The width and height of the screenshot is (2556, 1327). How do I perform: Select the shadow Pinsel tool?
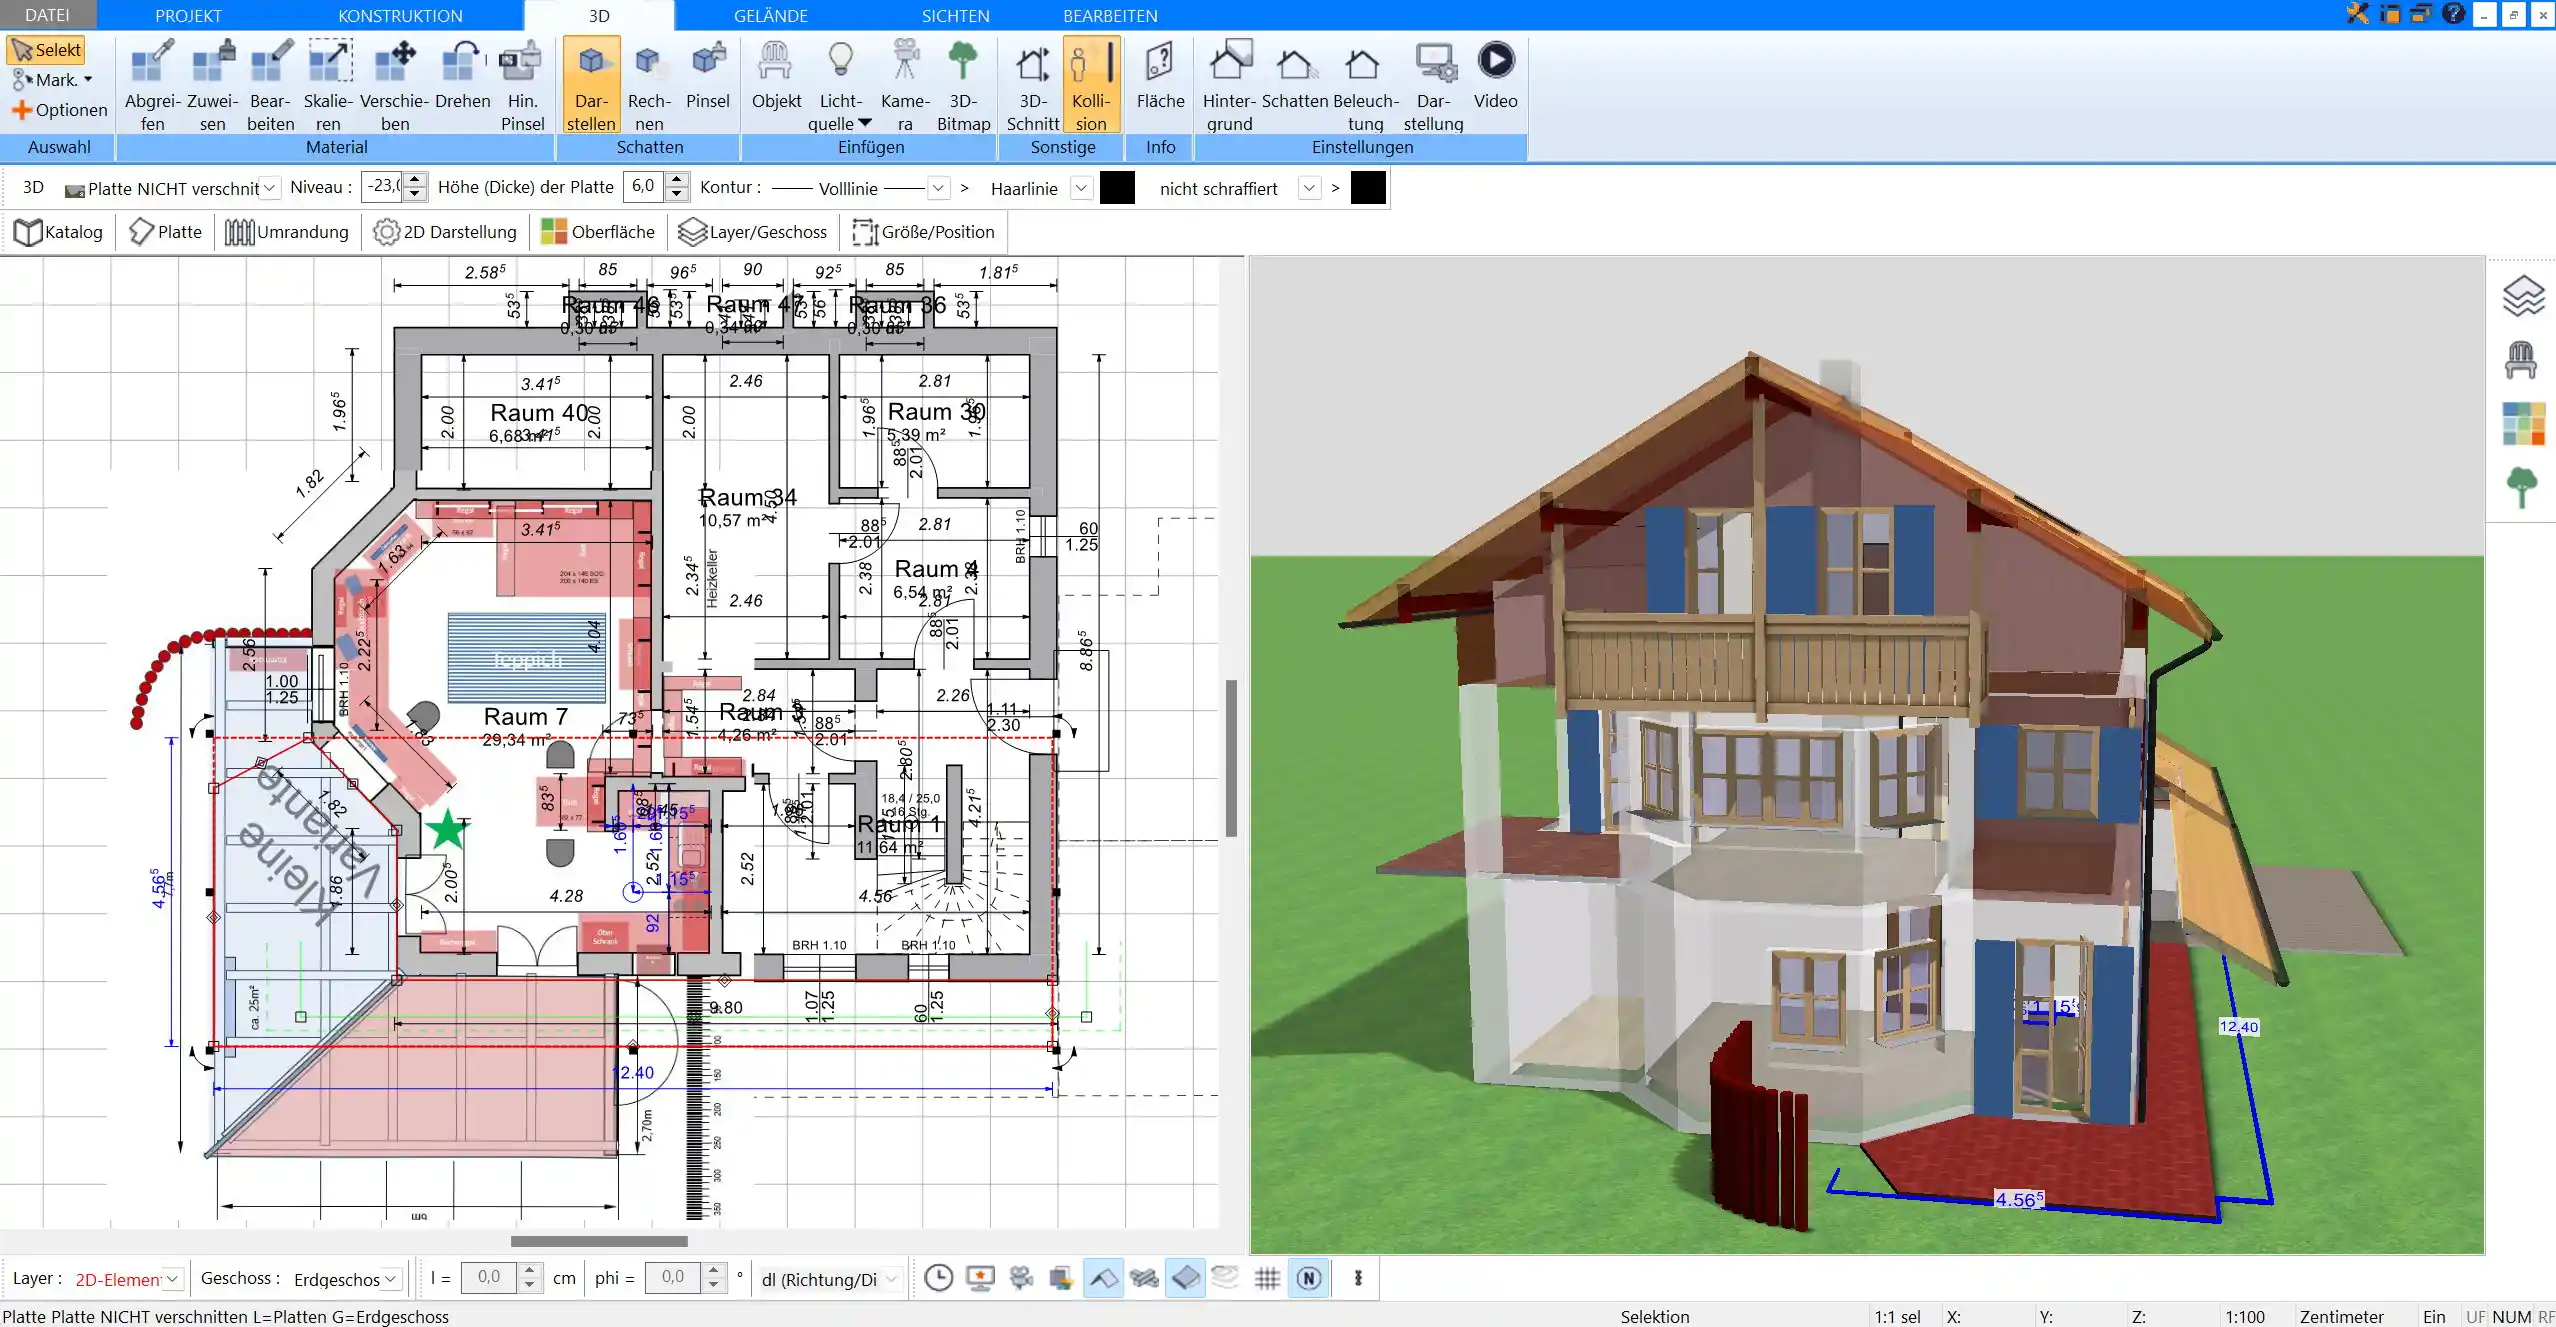(x=708, y=76)
